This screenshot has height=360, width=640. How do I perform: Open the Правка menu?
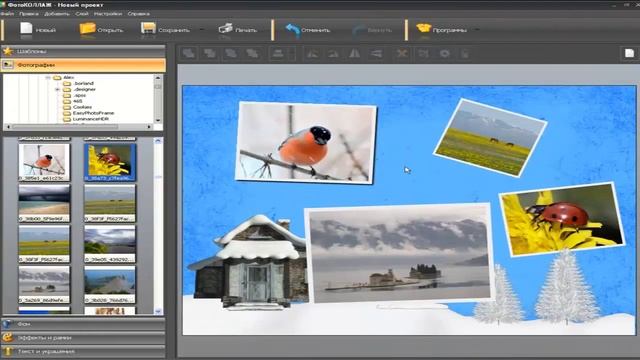29,13
